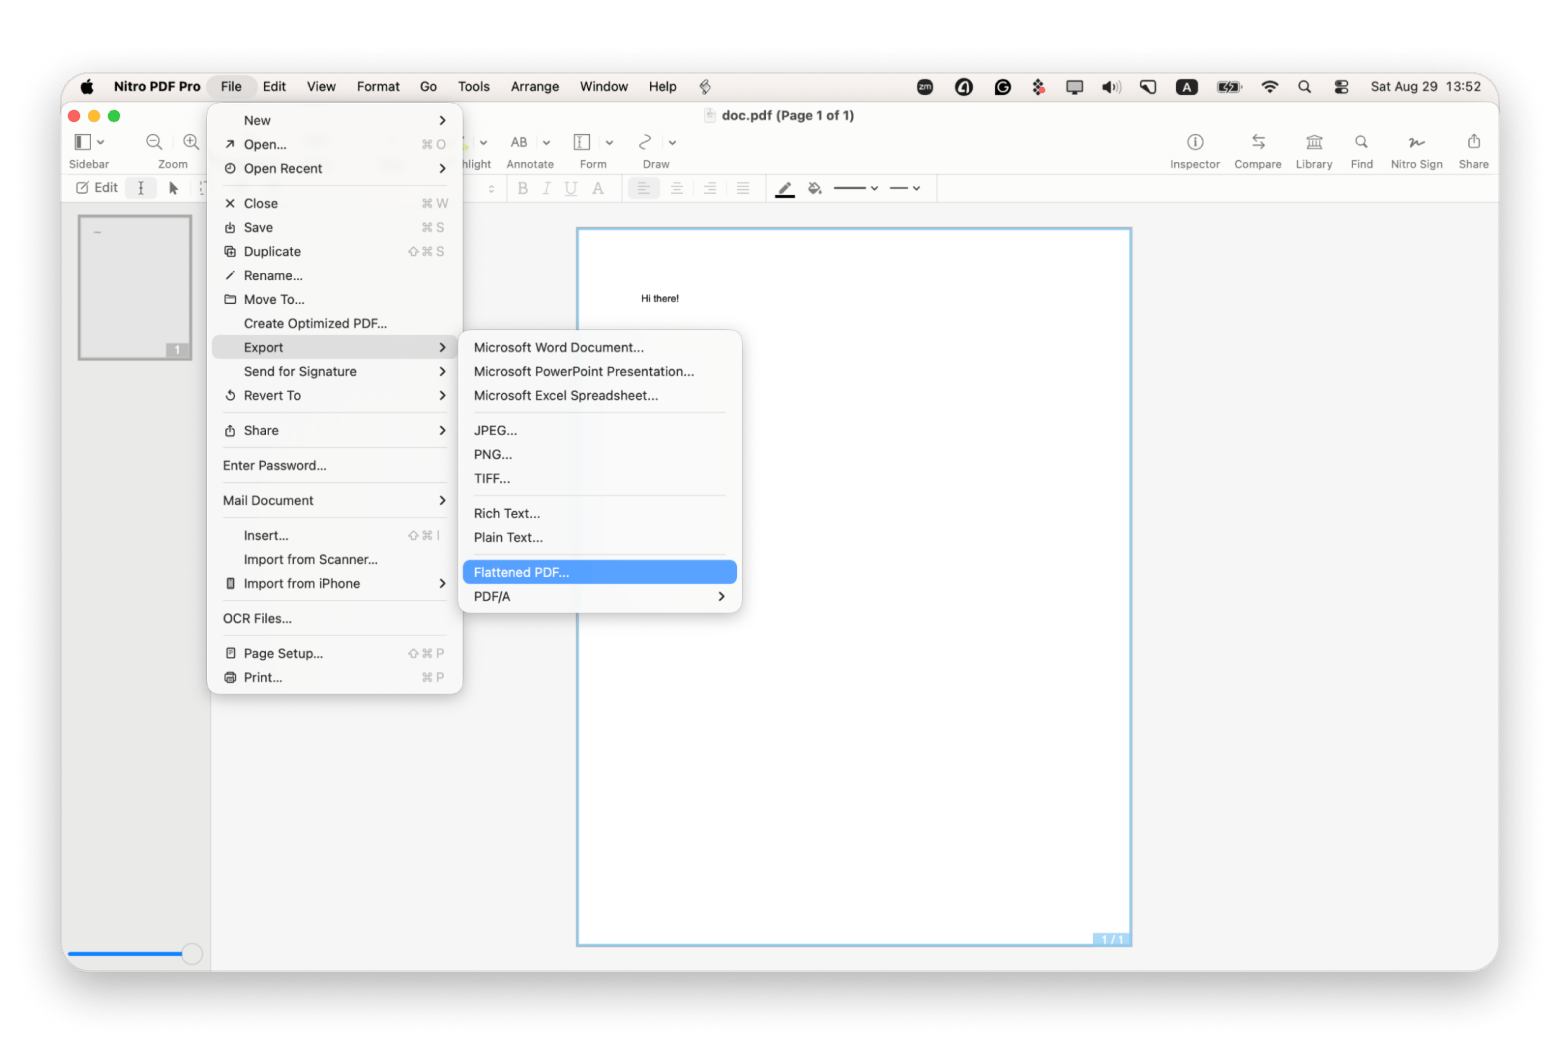Click the Wi-Fi status icon
Viewport: 1560px width, 1052px height.
(1270, 87)
